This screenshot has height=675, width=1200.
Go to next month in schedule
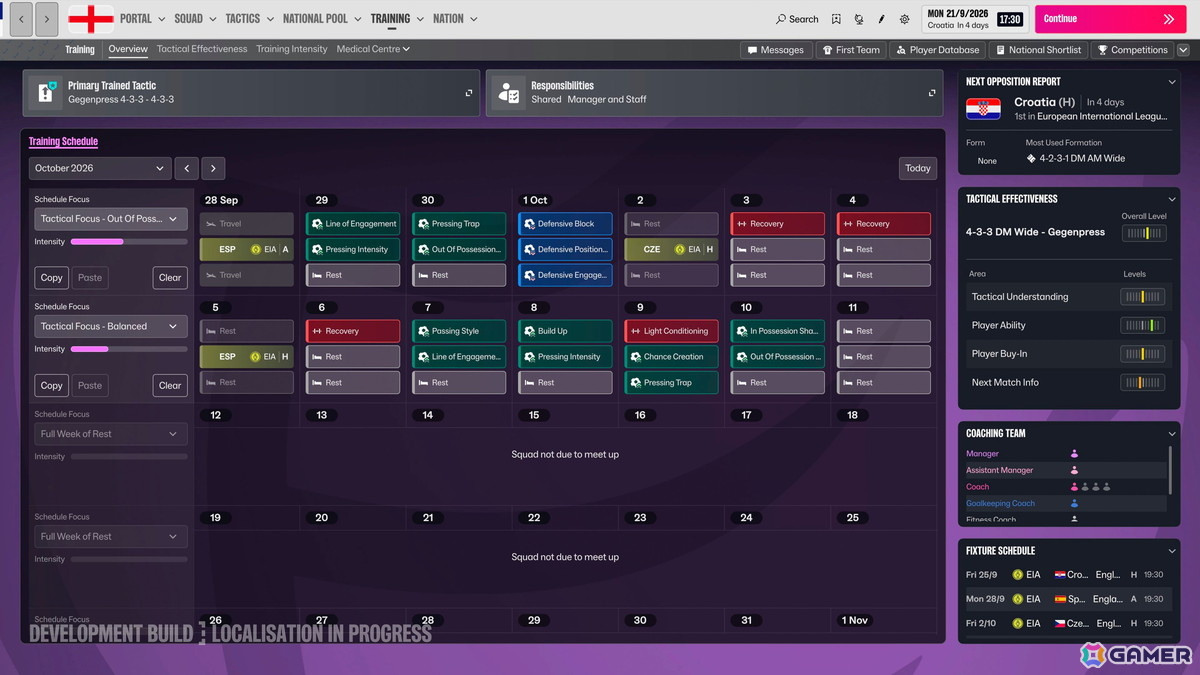(x=213, y=168)
